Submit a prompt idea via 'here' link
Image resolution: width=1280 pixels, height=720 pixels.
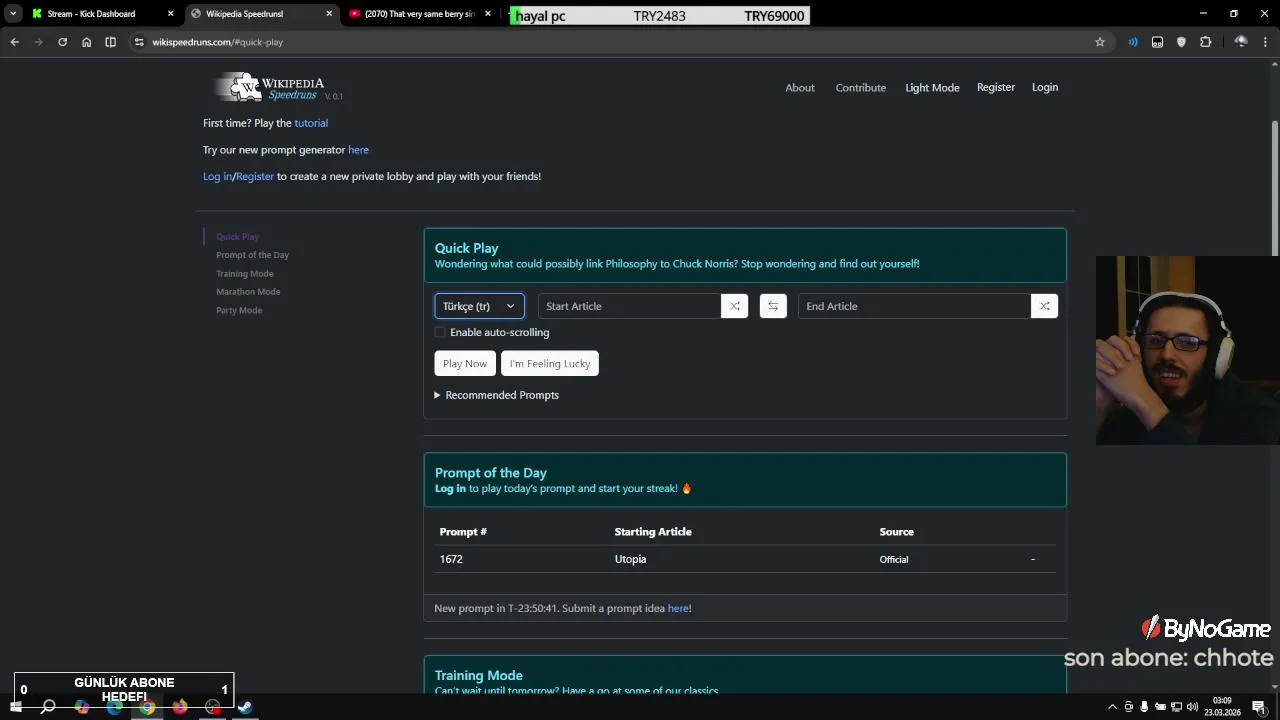coord(678,608)
